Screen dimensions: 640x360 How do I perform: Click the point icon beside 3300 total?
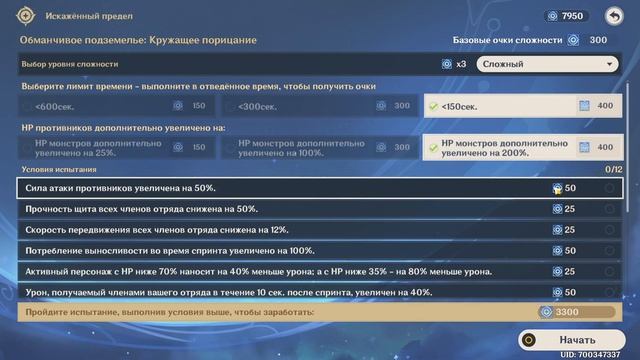[x=546, y=312]
